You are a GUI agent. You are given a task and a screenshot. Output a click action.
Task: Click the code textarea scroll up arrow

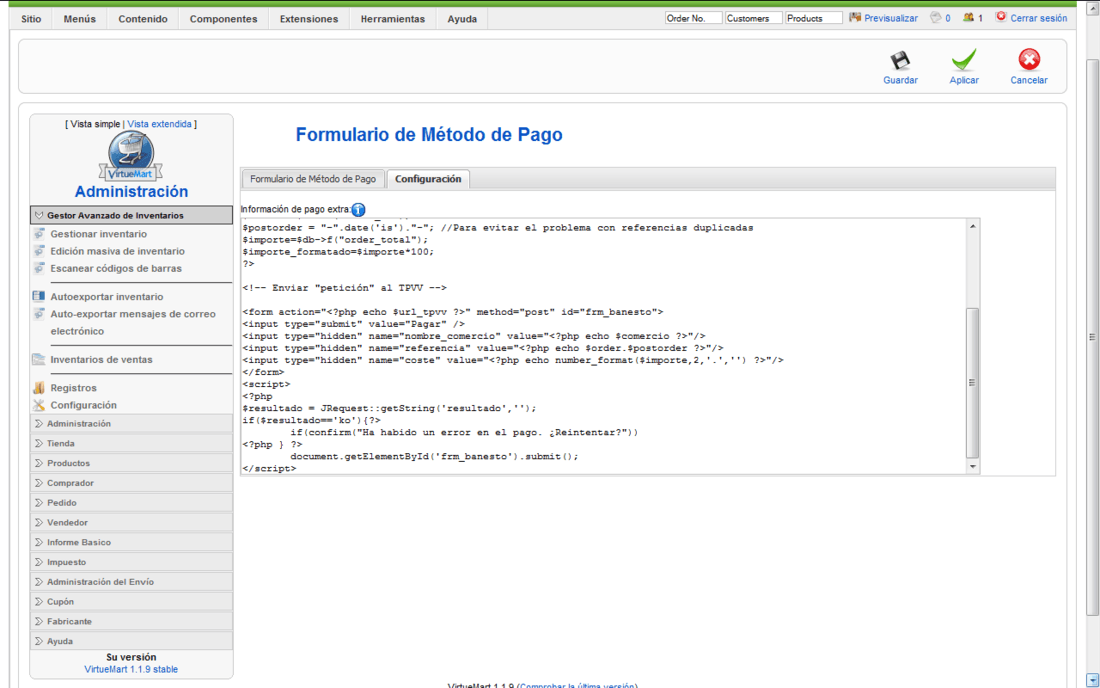(972, 226)
